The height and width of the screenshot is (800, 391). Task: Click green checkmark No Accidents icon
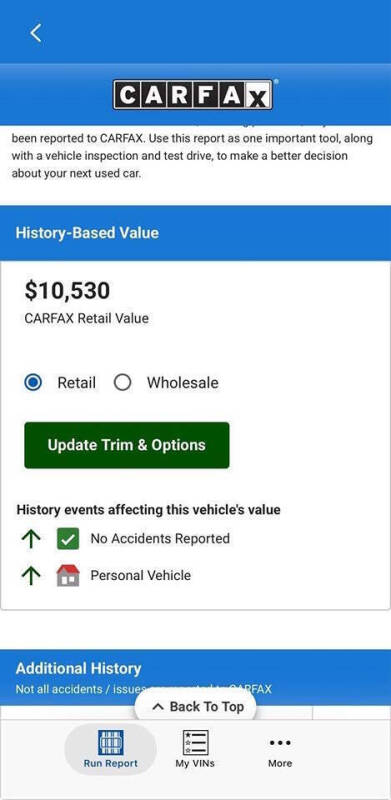coord(68,539)
